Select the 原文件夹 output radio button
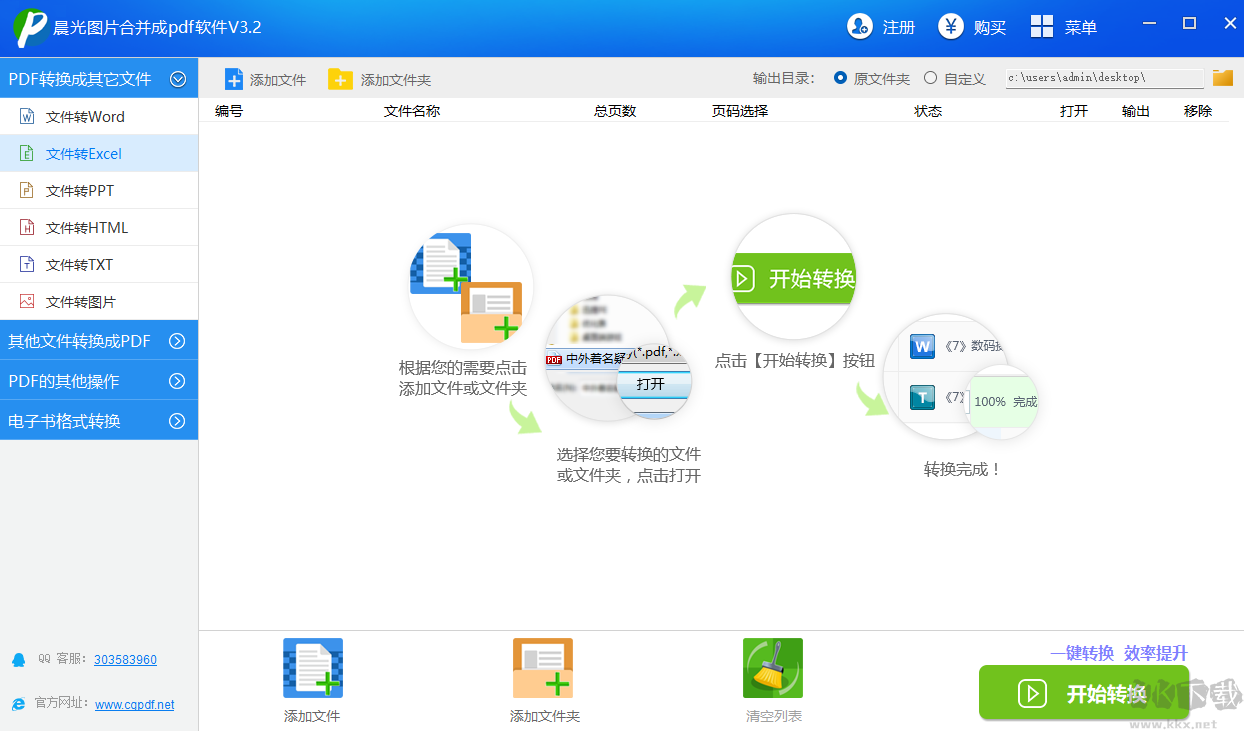Viewport: 1244px width, 731px height. (x=840, y=78)
